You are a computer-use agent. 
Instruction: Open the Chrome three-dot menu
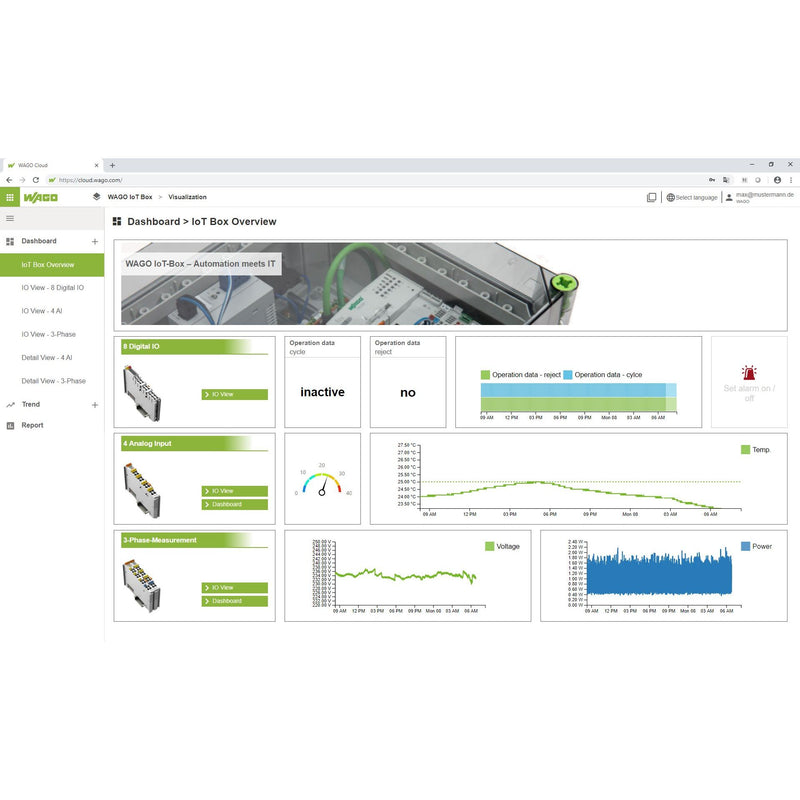tap(791, 180)
